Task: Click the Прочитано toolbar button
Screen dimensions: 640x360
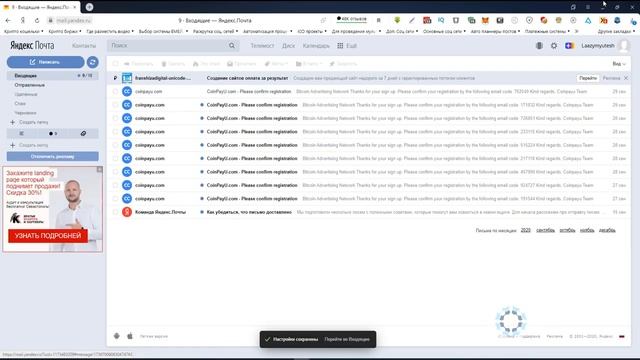Action: [x=242, y=64]
